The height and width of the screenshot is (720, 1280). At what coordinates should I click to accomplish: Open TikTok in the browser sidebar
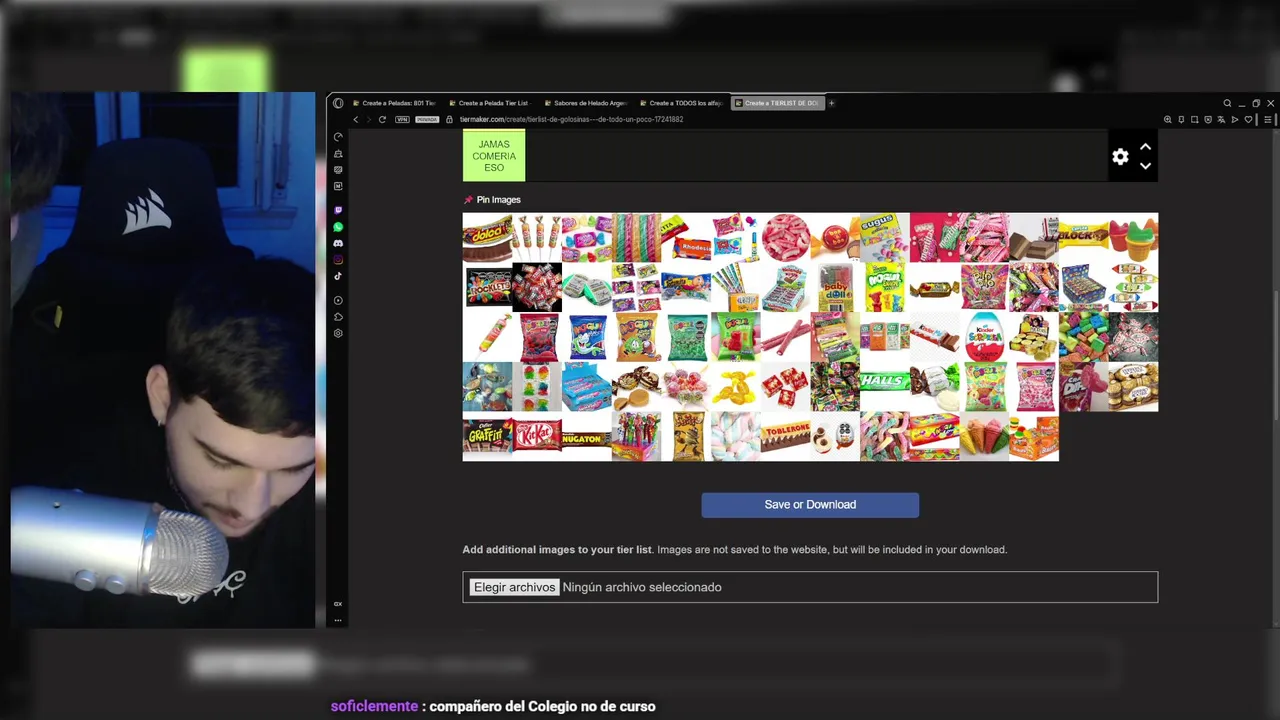(x=338, y=276)
